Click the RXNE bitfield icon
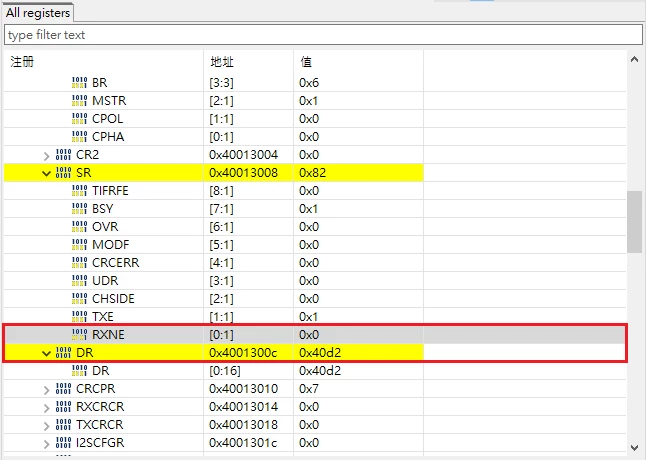Viewport: 646px width, 460px height. [80, 334]
